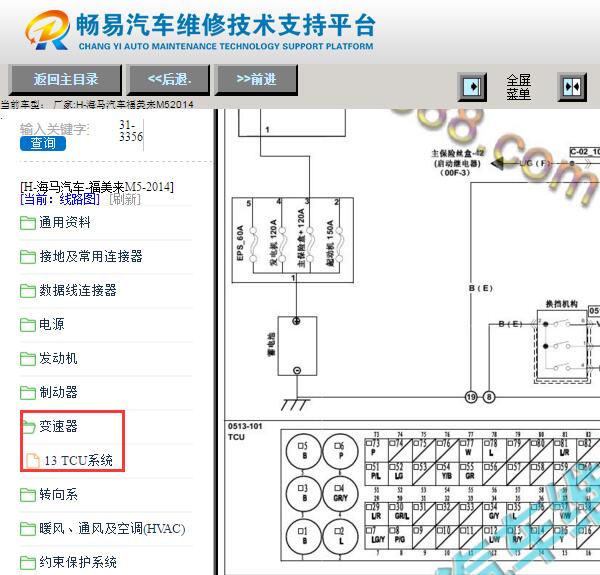This screenshot has width=600, height=575.
Task: Click the 当前：线路图 link
Action: [x=60, y=199]
